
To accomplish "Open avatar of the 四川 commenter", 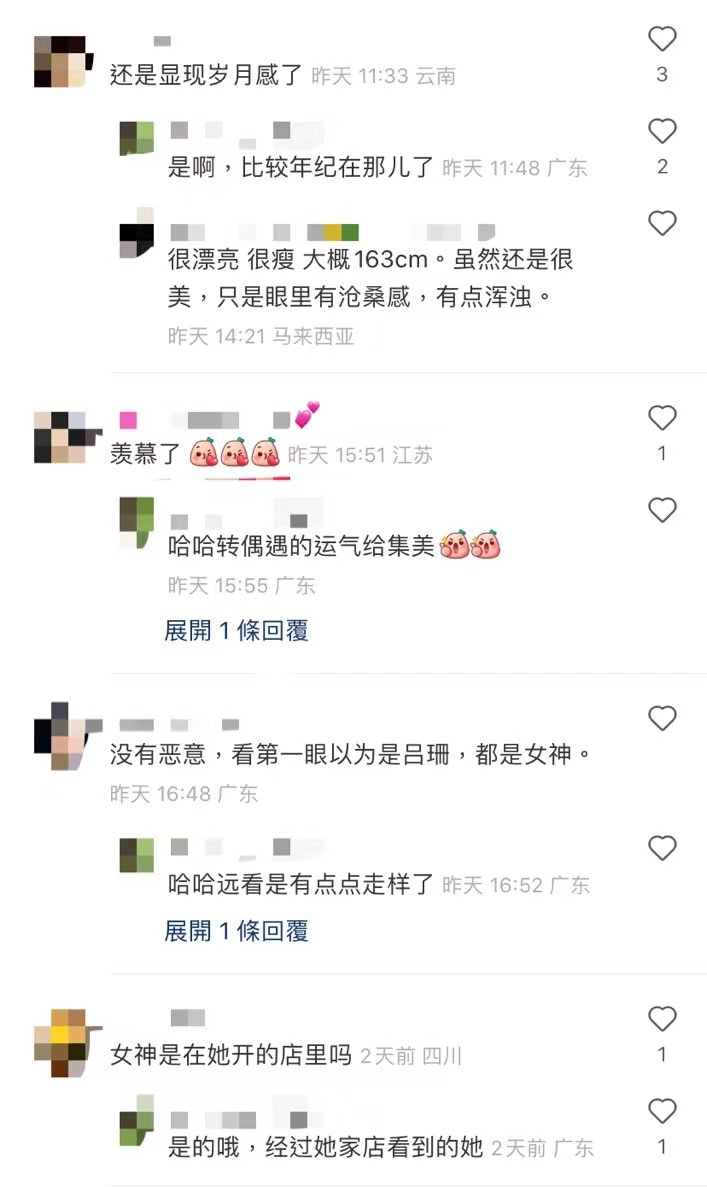I will 67,1042.
